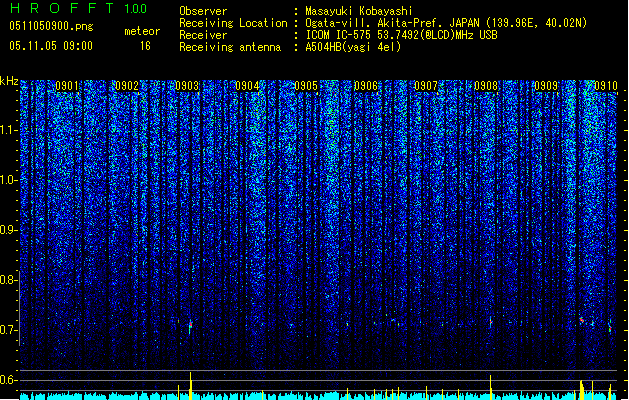The height and width of the screenshot is (400, 629).
Task: Click the Receiver label
Action: (x=203, y=35)
